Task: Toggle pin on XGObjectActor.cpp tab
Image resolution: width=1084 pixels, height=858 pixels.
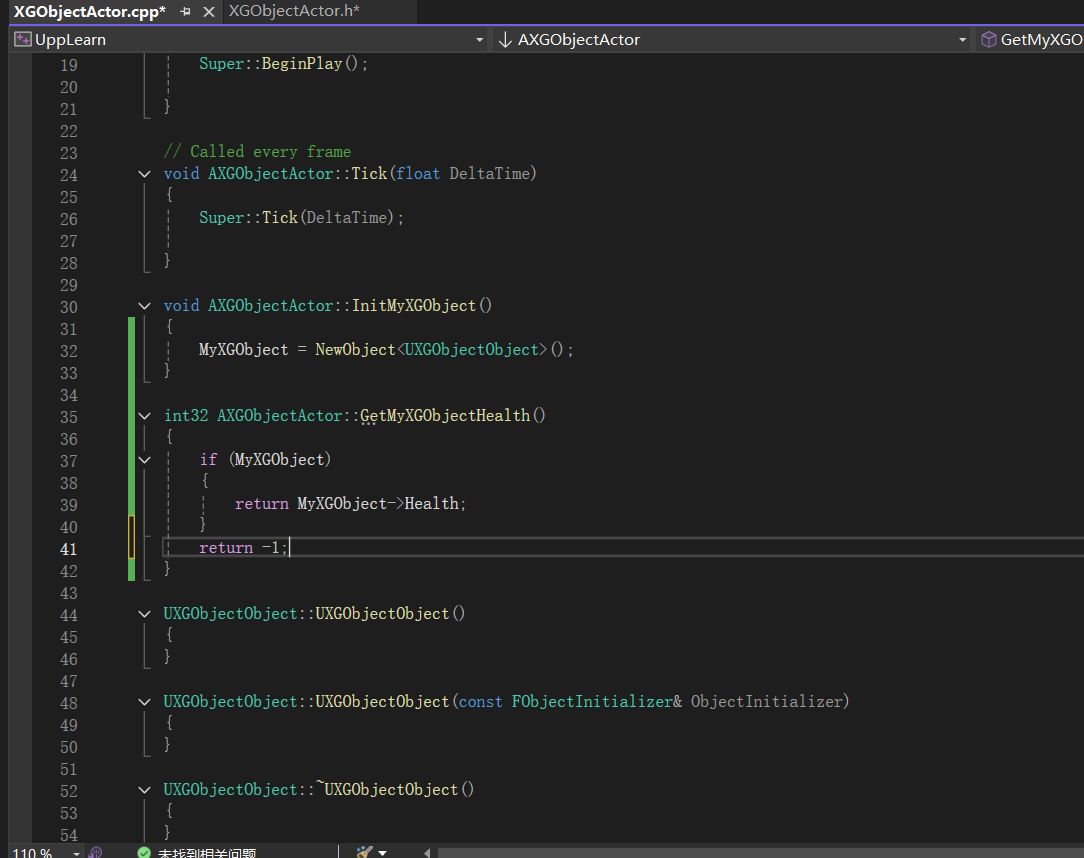Action: click(185, 12)
